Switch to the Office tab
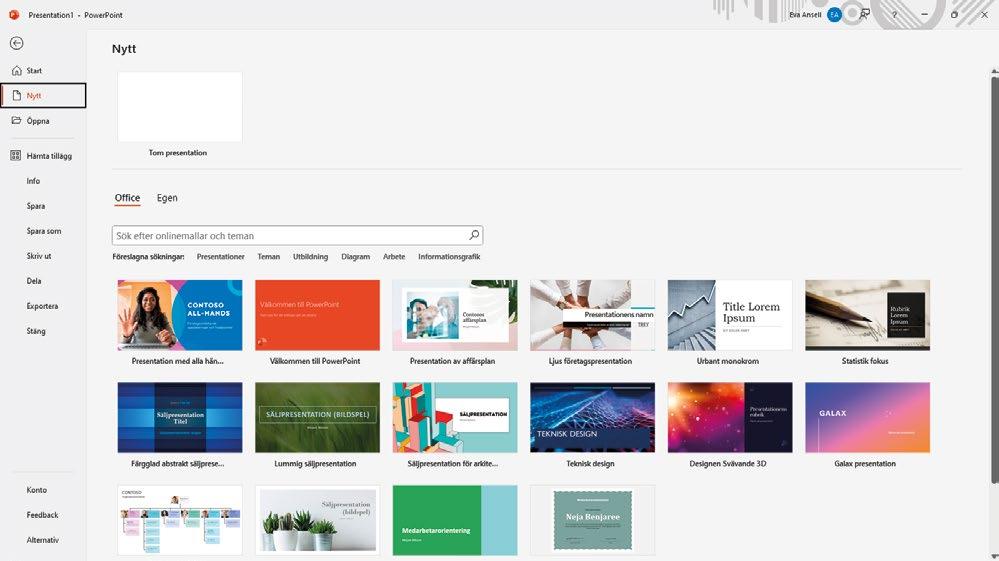 coord(127,198)
